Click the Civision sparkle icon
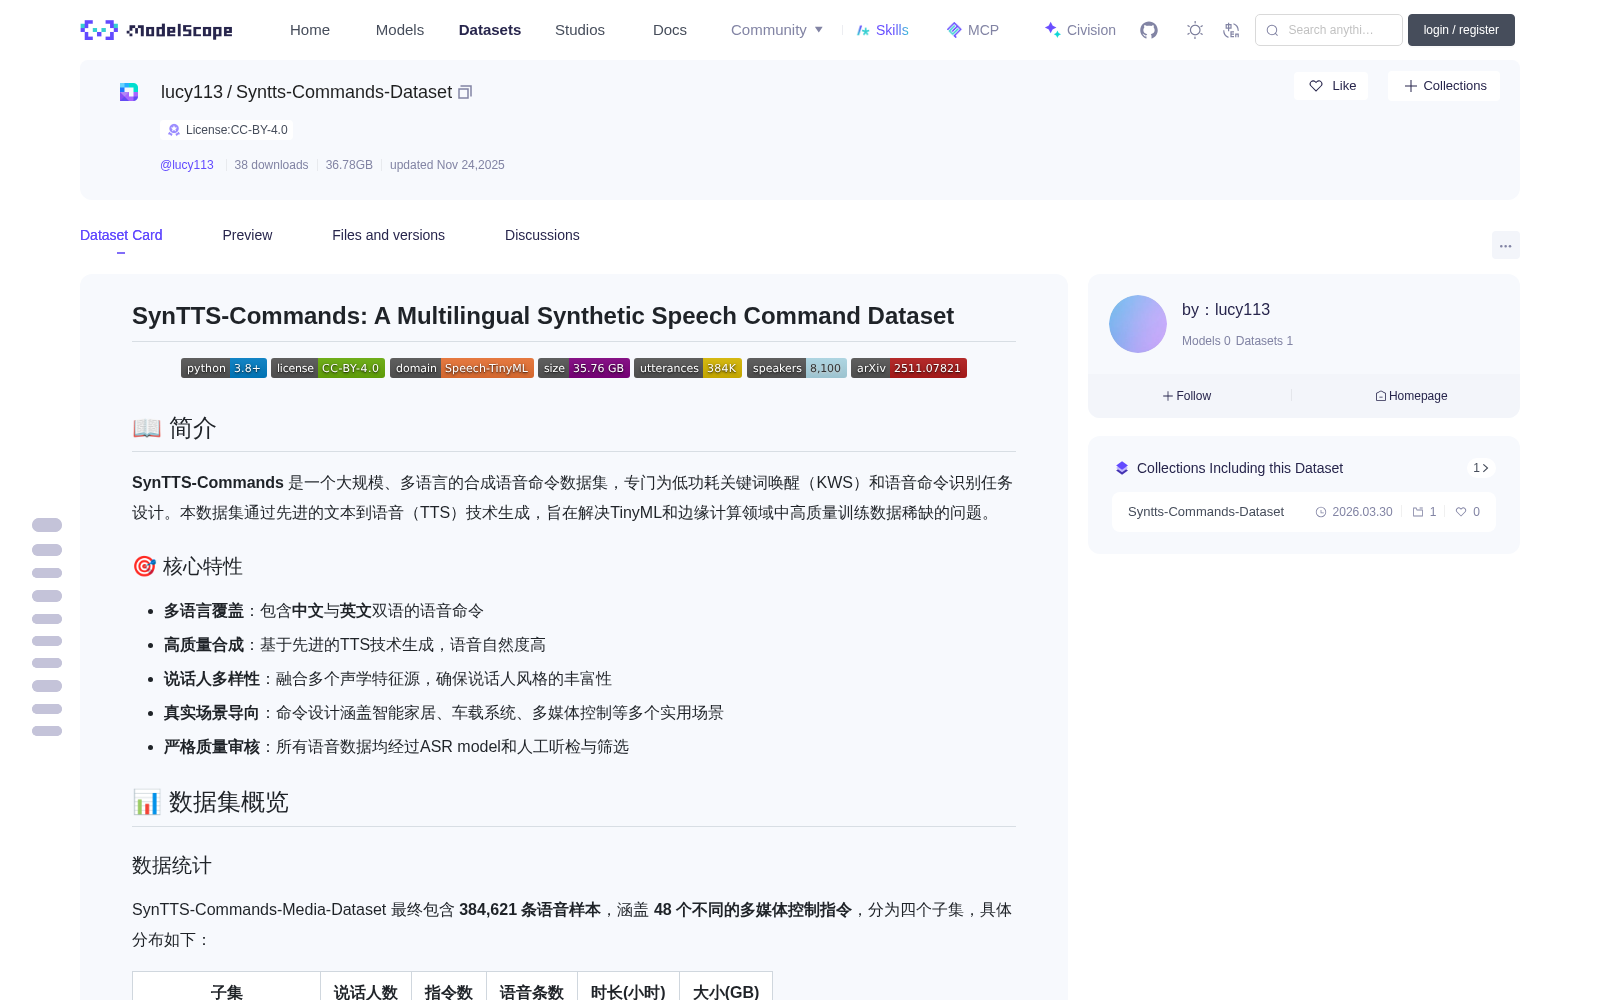1600x1000 pixels. point(1052,30)
